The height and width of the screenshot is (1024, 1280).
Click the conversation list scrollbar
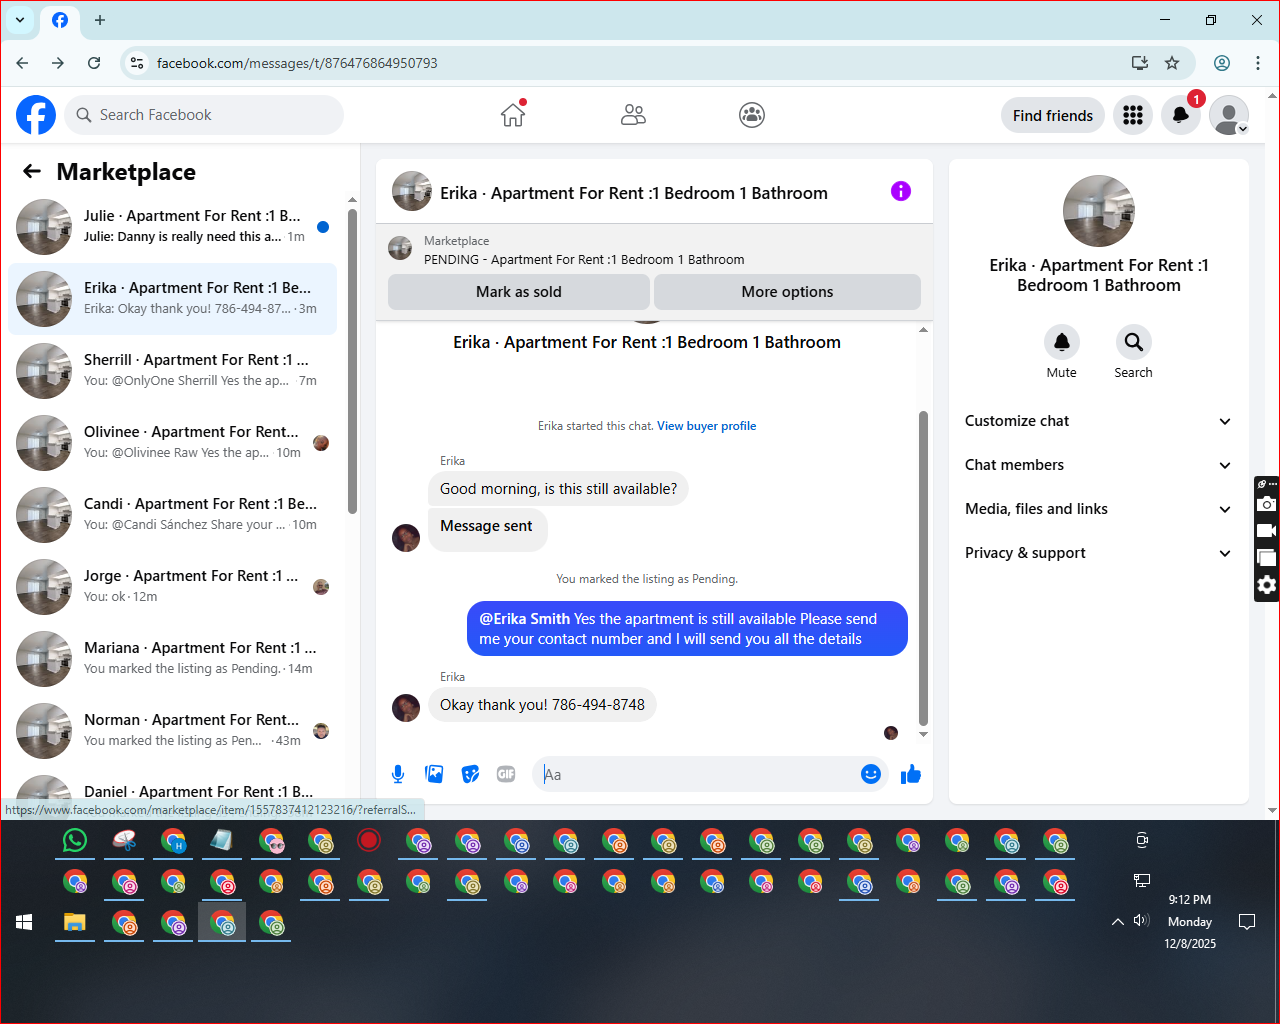coord(352,360)
